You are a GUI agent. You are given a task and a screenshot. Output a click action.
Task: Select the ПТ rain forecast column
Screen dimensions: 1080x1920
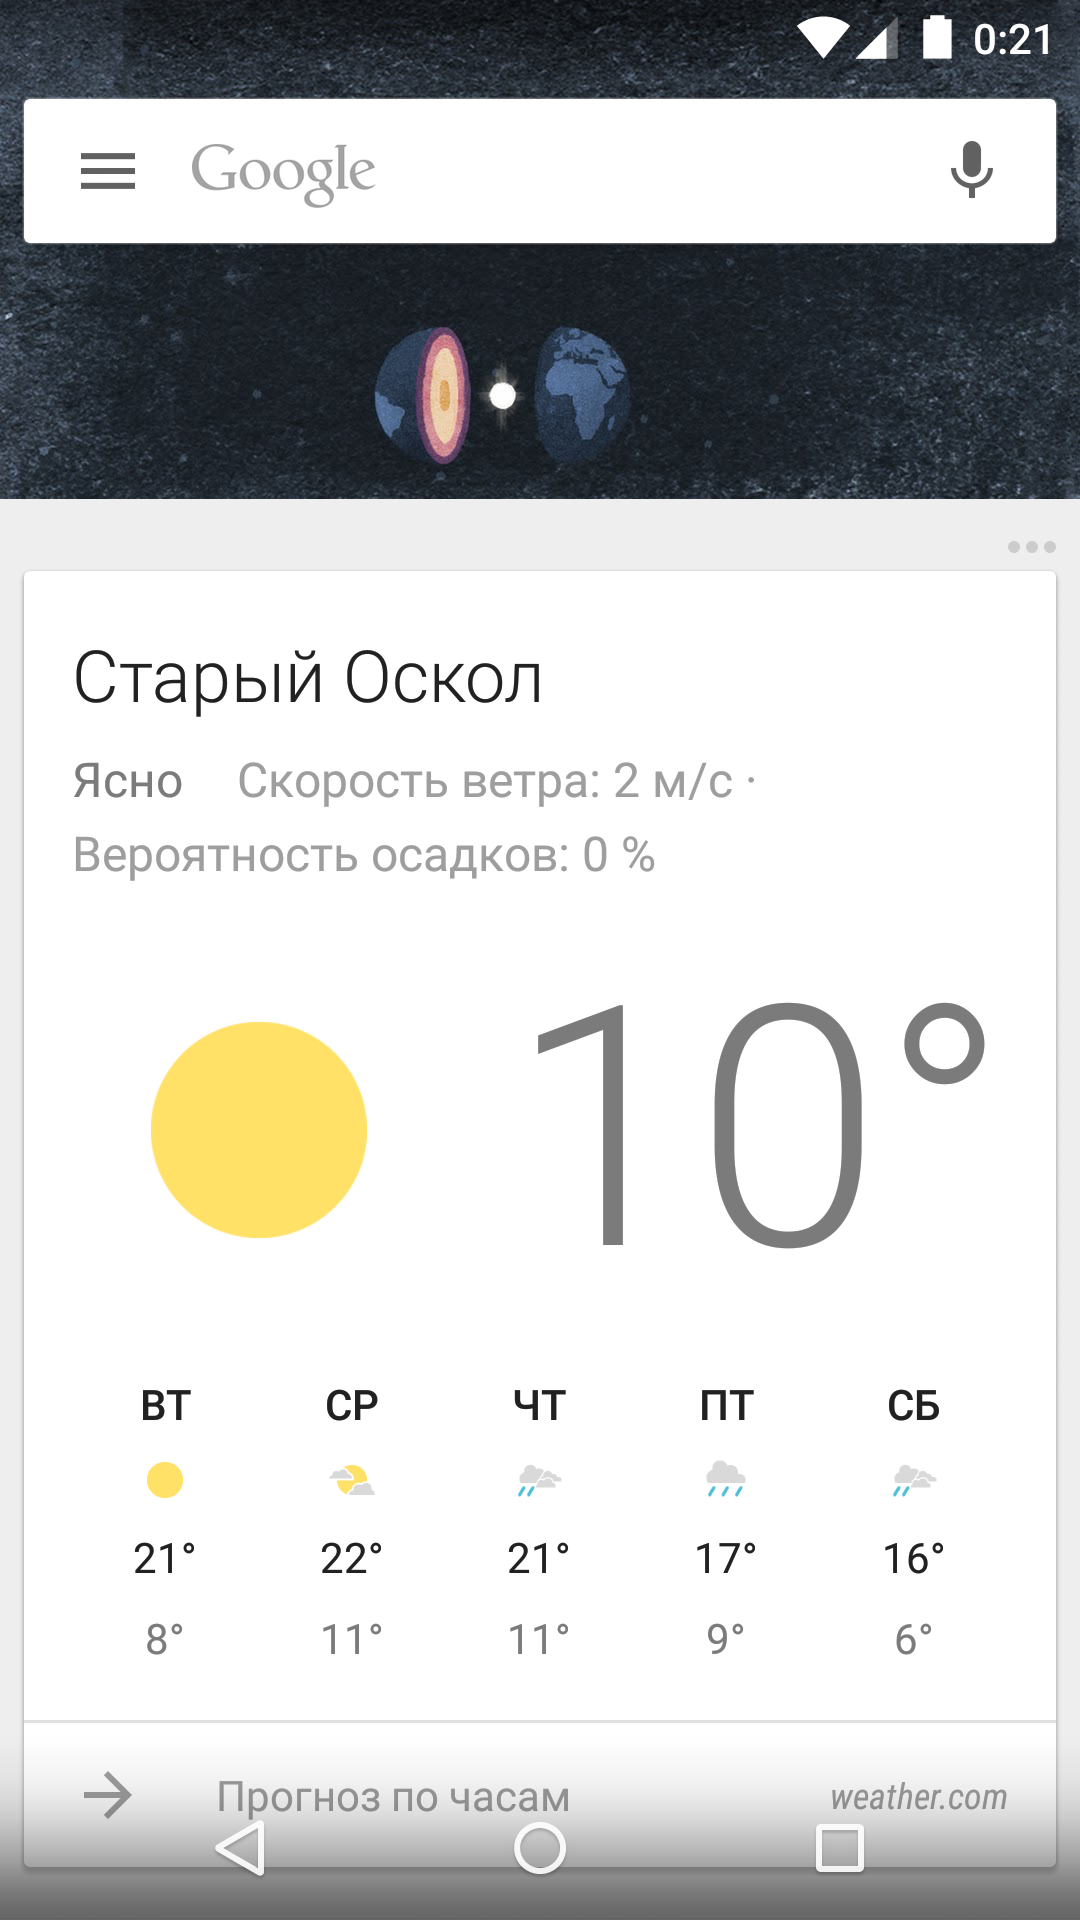pos(726,1522)
